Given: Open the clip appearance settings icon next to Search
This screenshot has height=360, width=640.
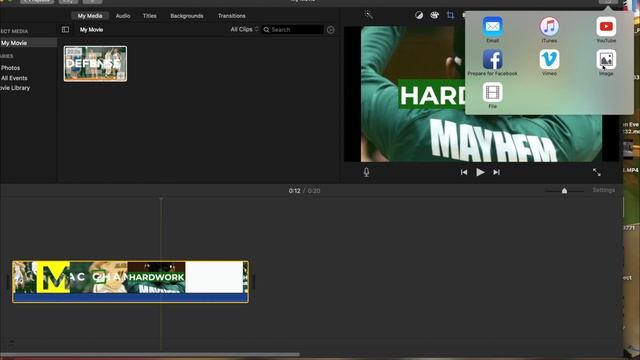Looking at the screenshot, I should 331,30.
